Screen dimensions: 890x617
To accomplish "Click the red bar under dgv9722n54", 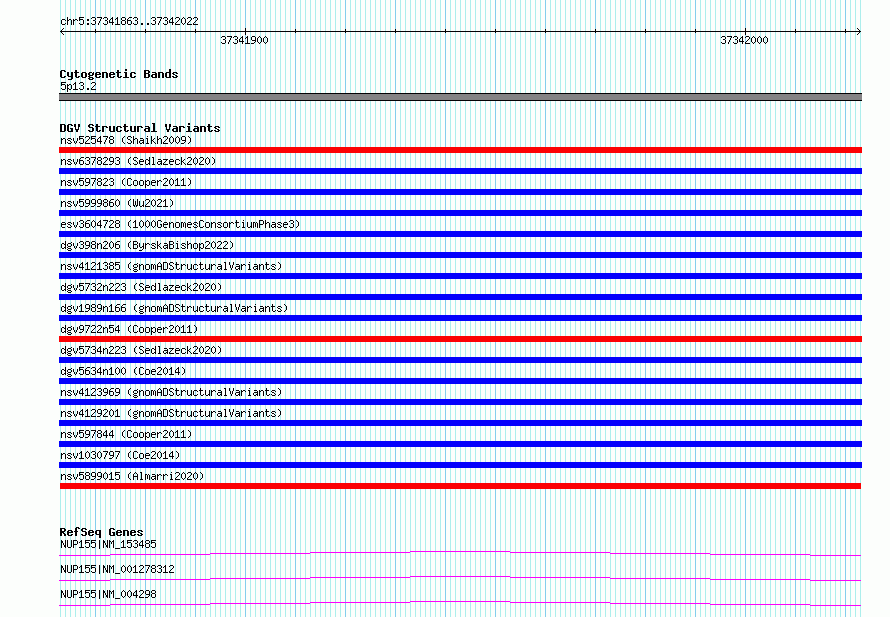I will point(460,339).
